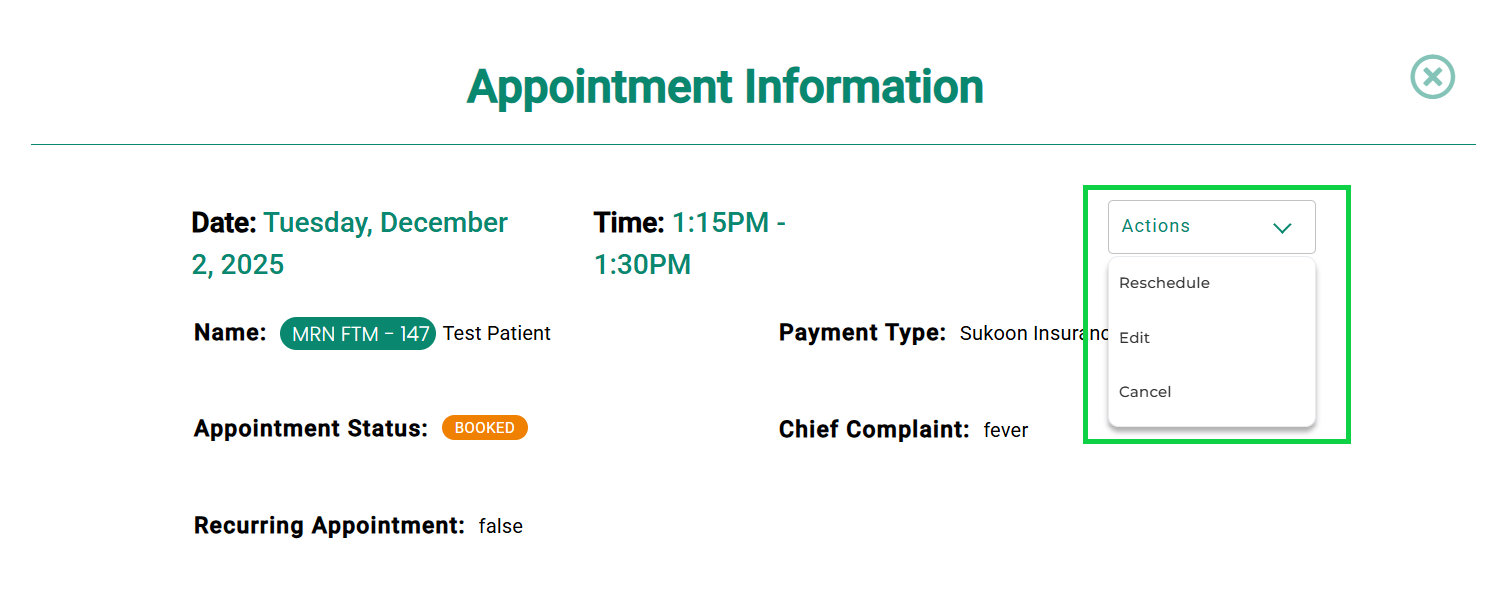Viewport: 1491px width, 613px height.
Task: Click the Test Patient name text
Action: click(497, 334)
